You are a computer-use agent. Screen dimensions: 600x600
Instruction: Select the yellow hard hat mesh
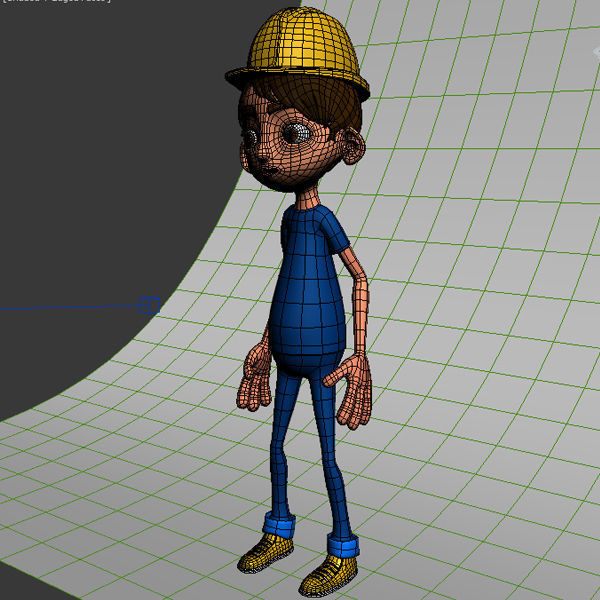(298, 54)
